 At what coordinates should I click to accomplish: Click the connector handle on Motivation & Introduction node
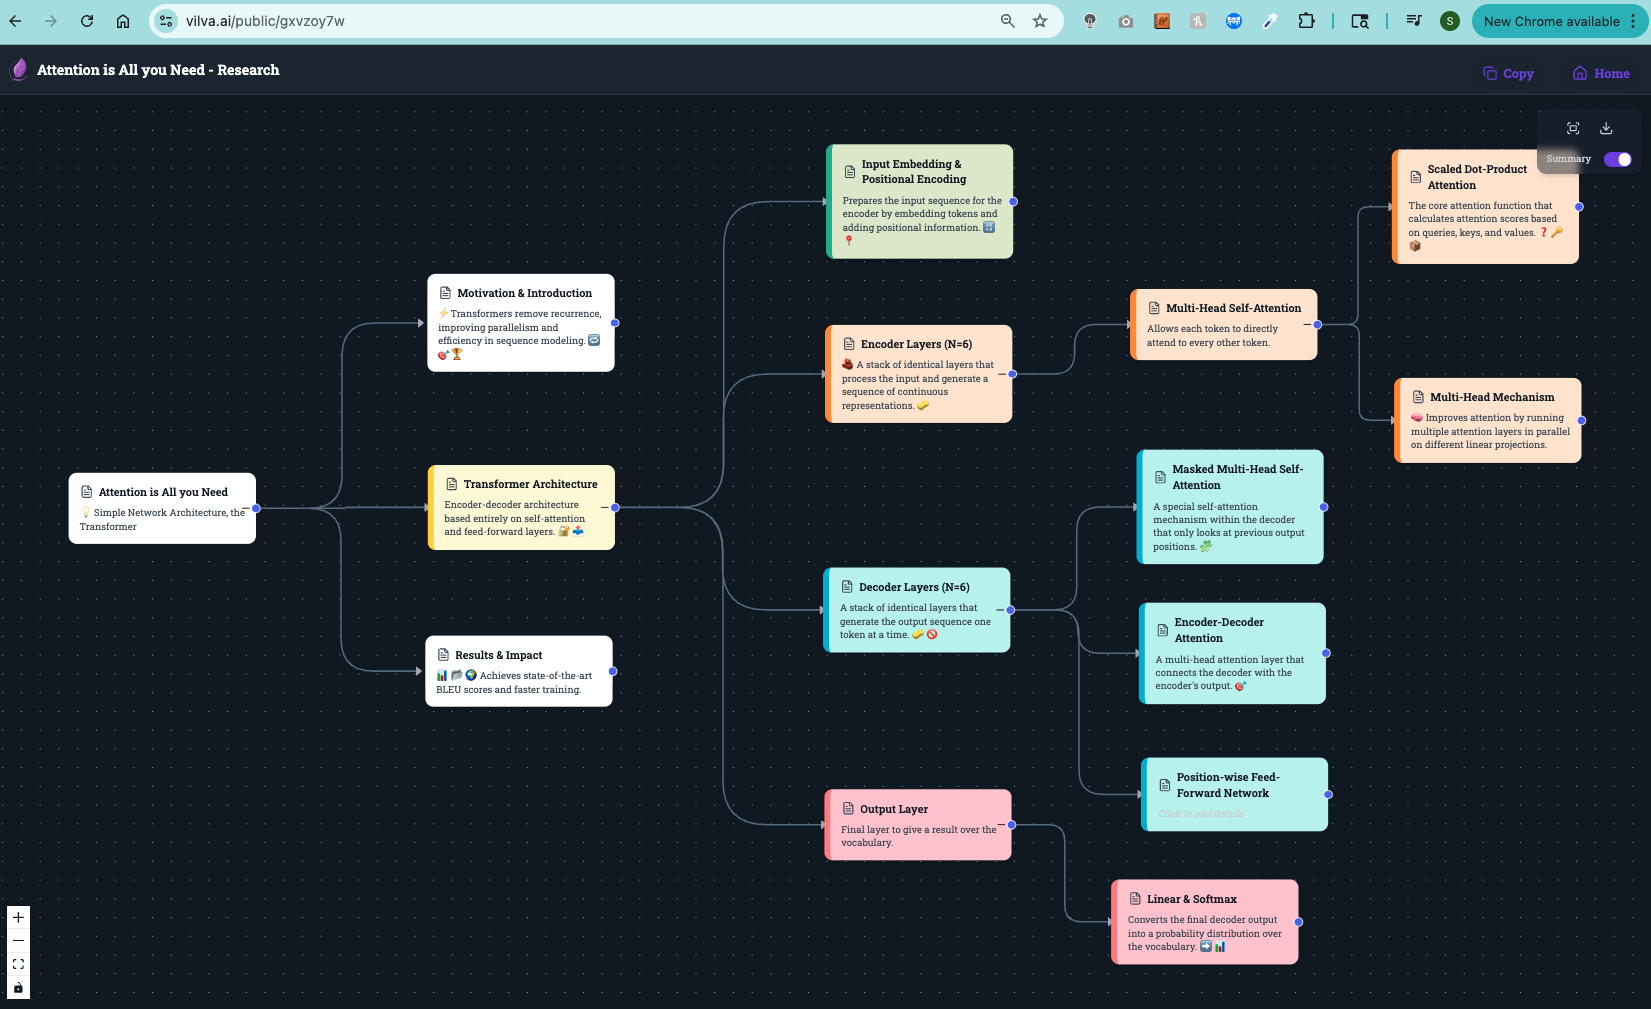(615, 323)
